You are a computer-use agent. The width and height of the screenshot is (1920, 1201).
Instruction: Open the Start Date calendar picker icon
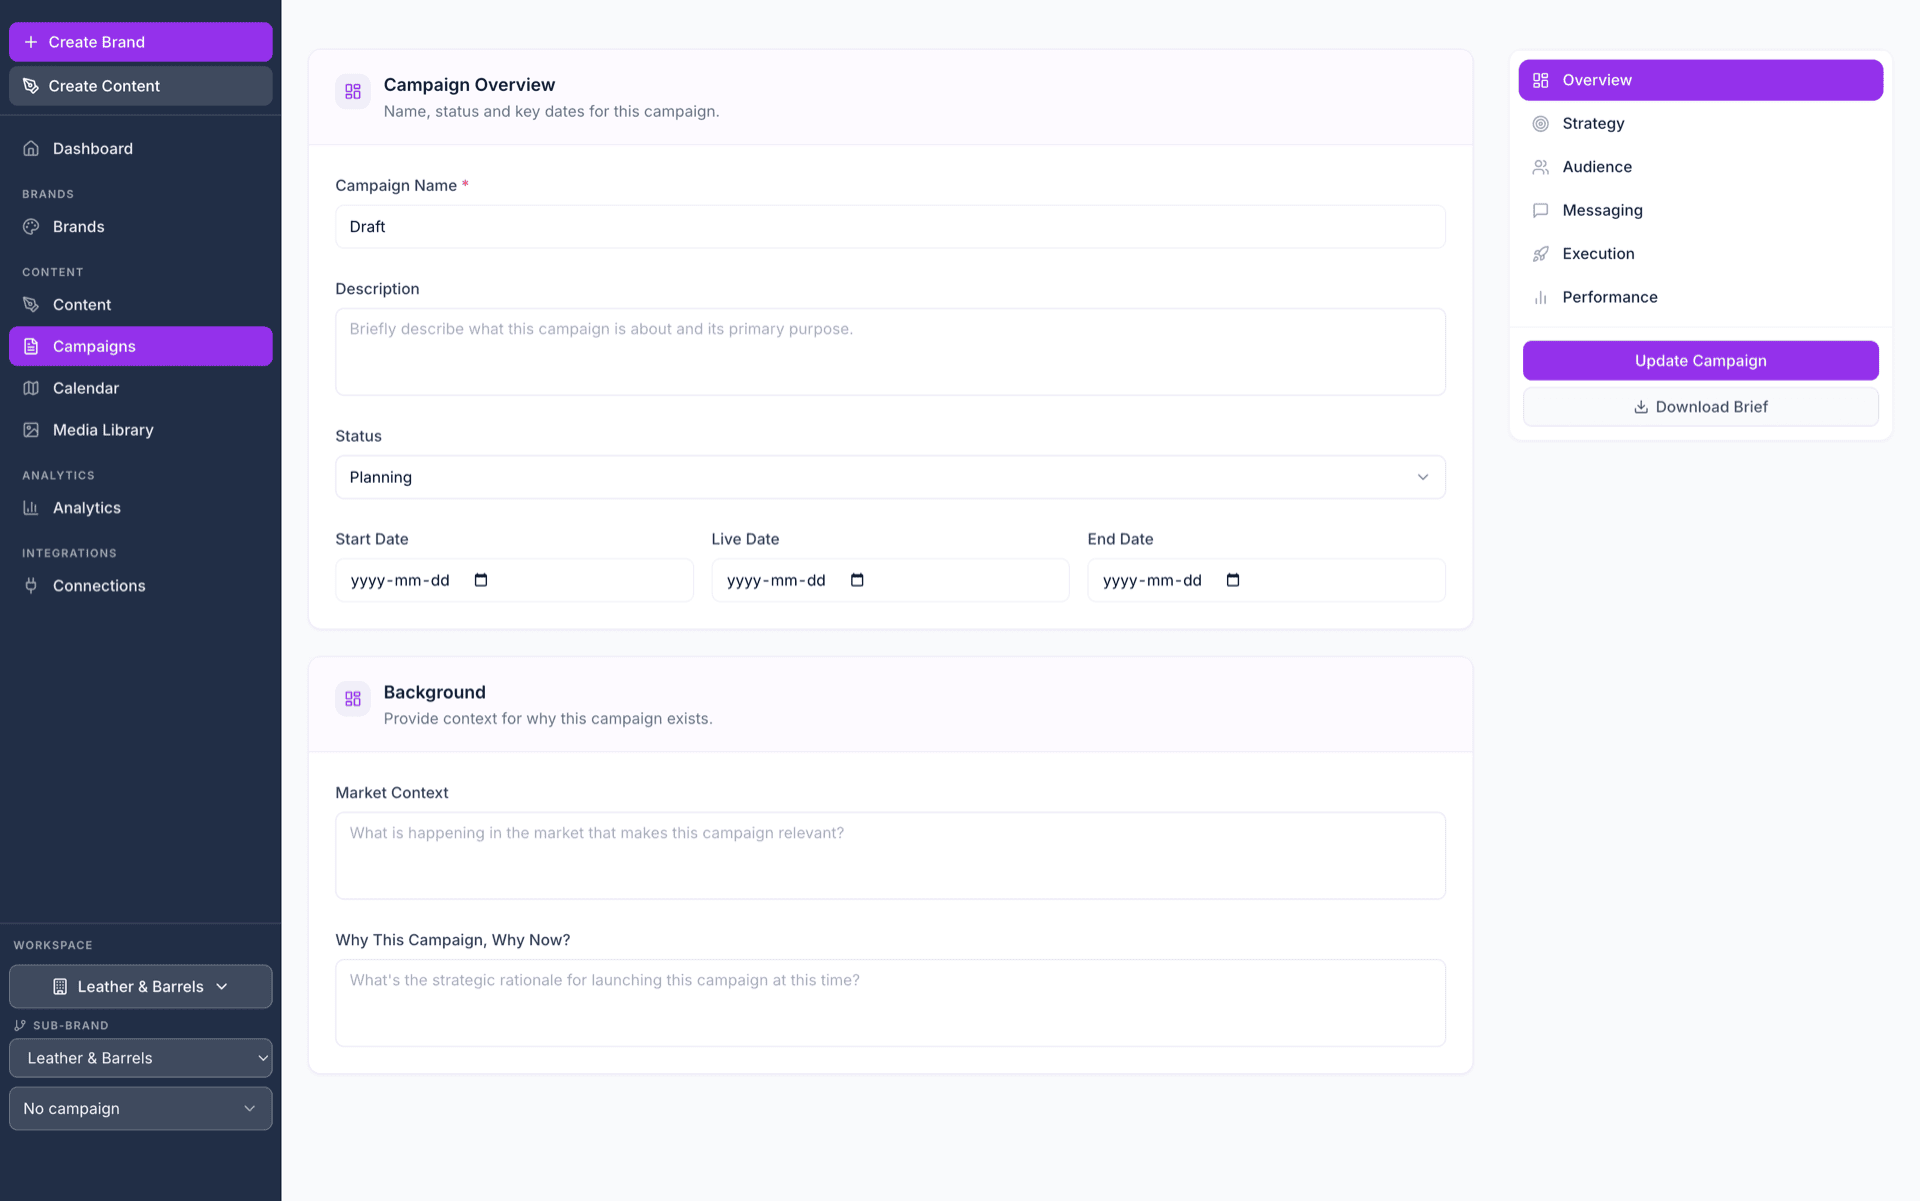click(482, 580)
